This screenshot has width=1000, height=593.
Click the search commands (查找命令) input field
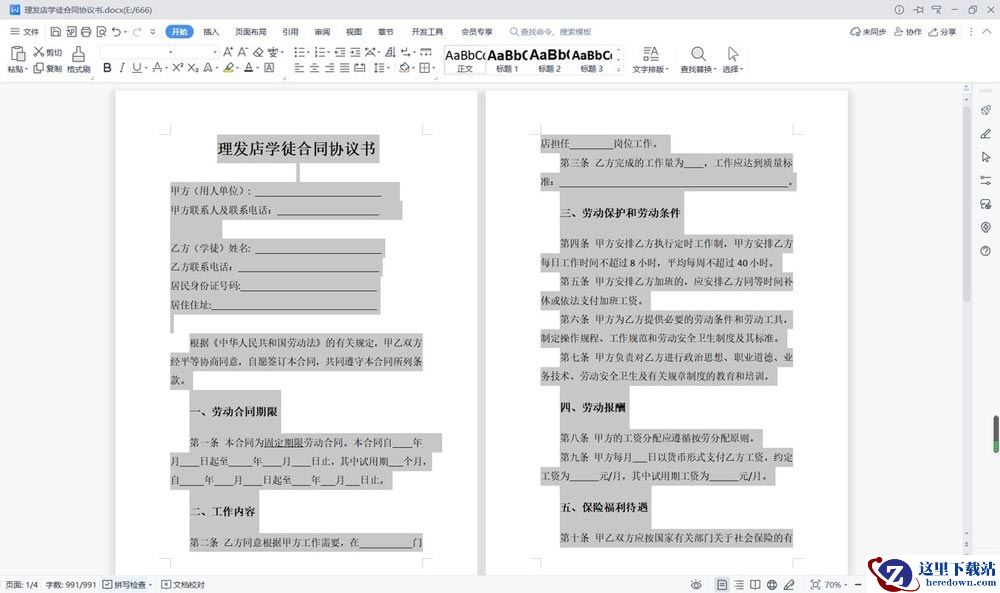(555, 32)
